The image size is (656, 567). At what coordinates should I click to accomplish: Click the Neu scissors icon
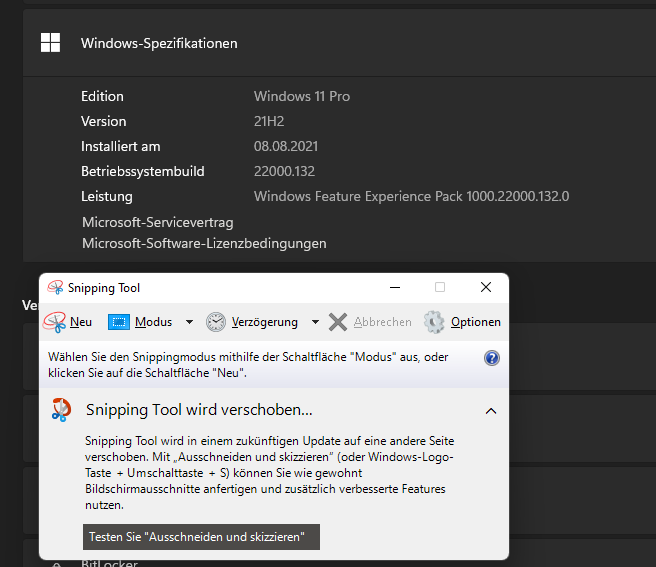54,322
